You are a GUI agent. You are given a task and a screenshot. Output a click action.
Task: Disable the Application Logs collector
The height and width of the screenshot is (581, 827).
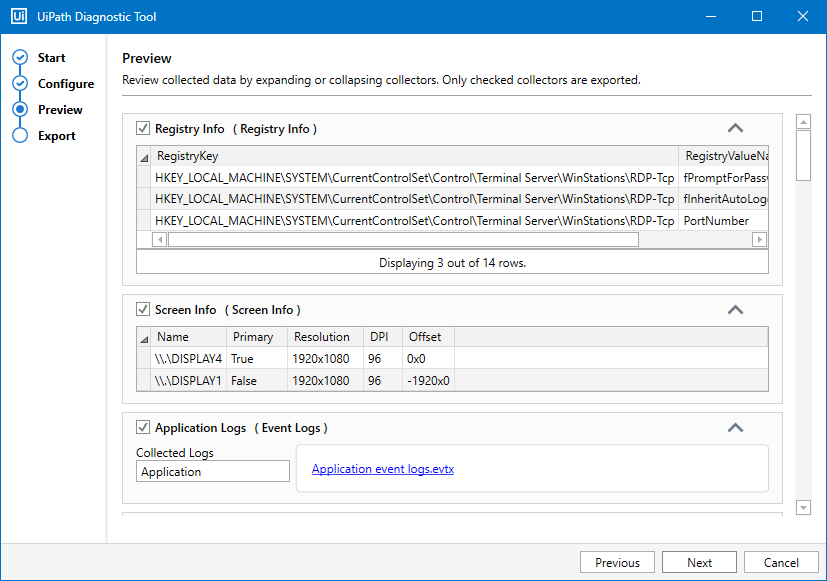tap(143, 427)
